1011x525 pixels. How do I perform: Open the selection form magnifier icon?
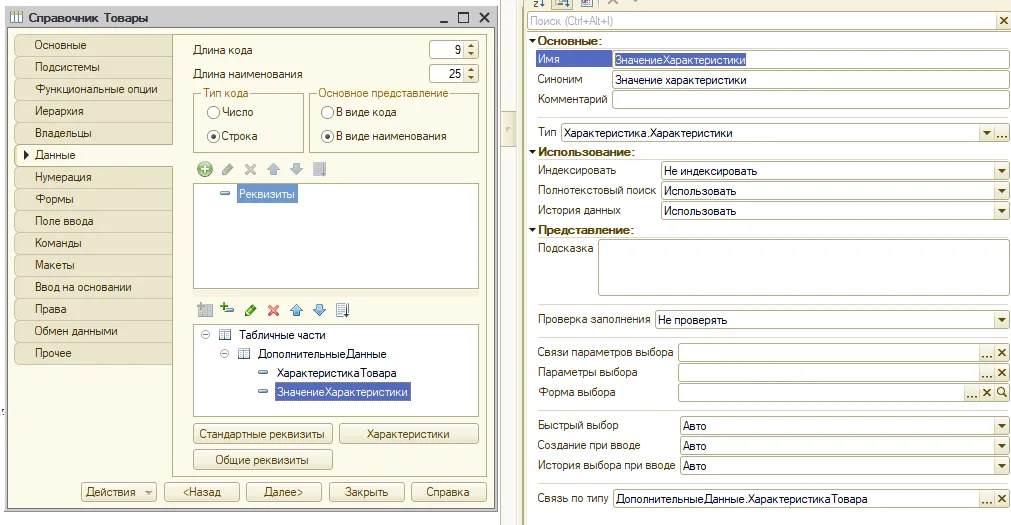tap(1002, 393)
